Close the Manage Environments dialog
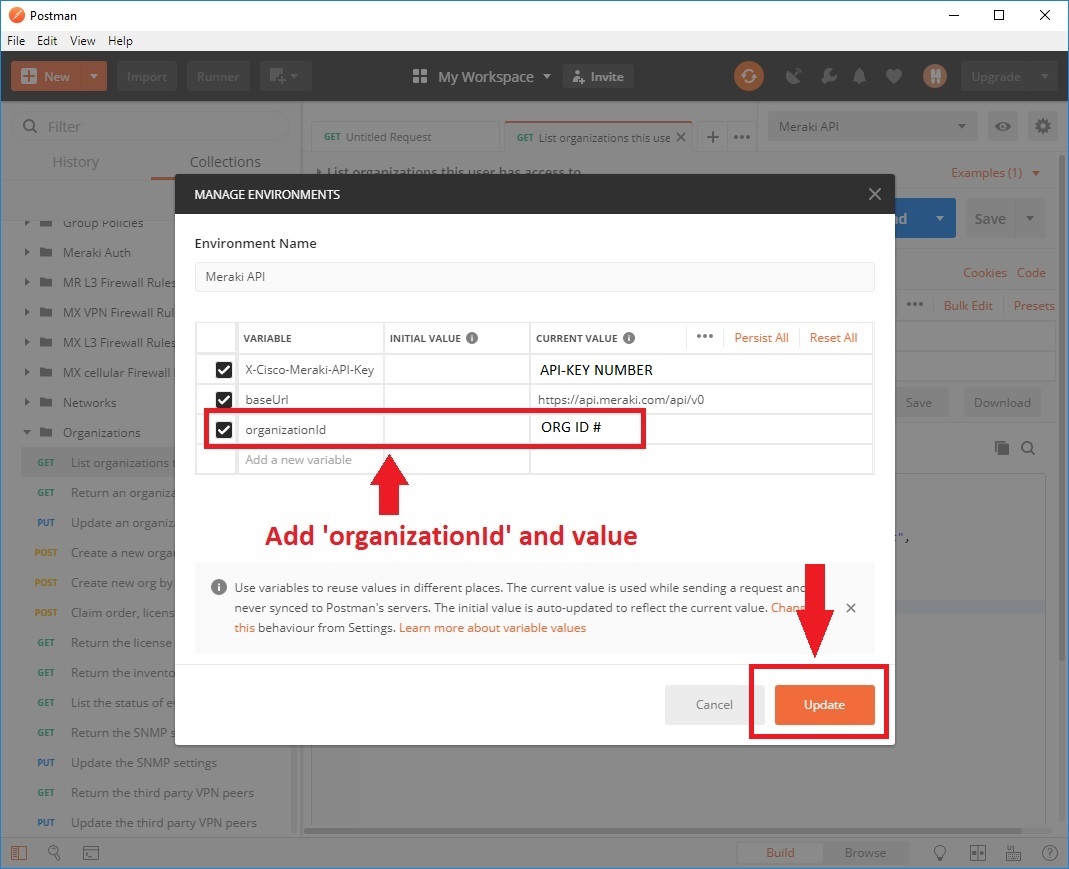 point(874,194)
